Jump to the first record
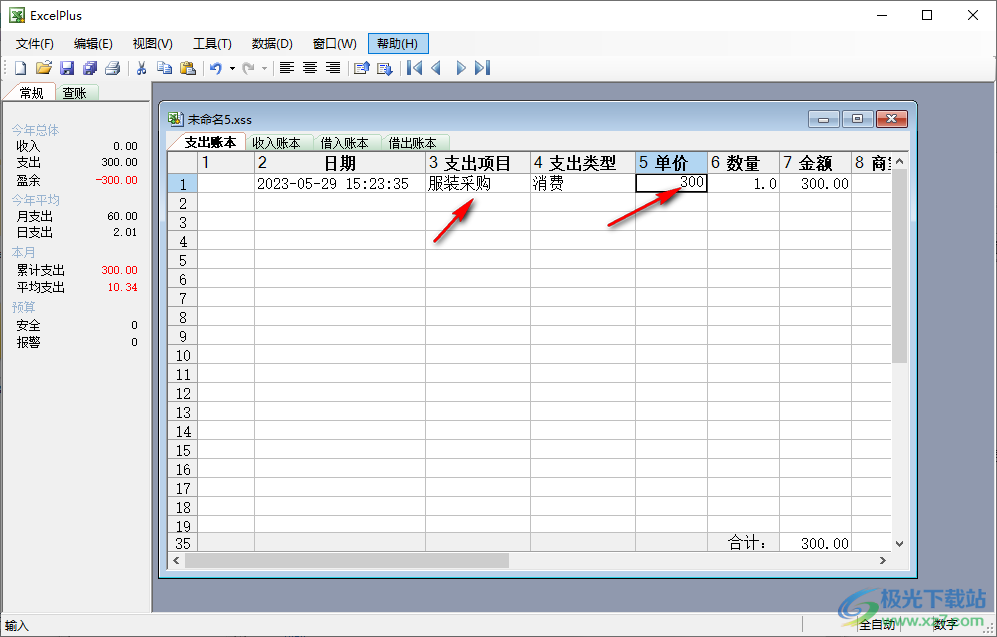 415,68
